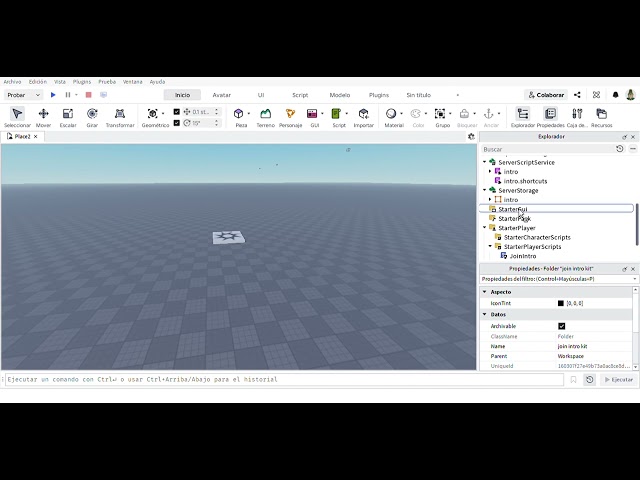Stop the playtest with red button
This screenshot has width=640, height=480.
[x=89, y=95]
